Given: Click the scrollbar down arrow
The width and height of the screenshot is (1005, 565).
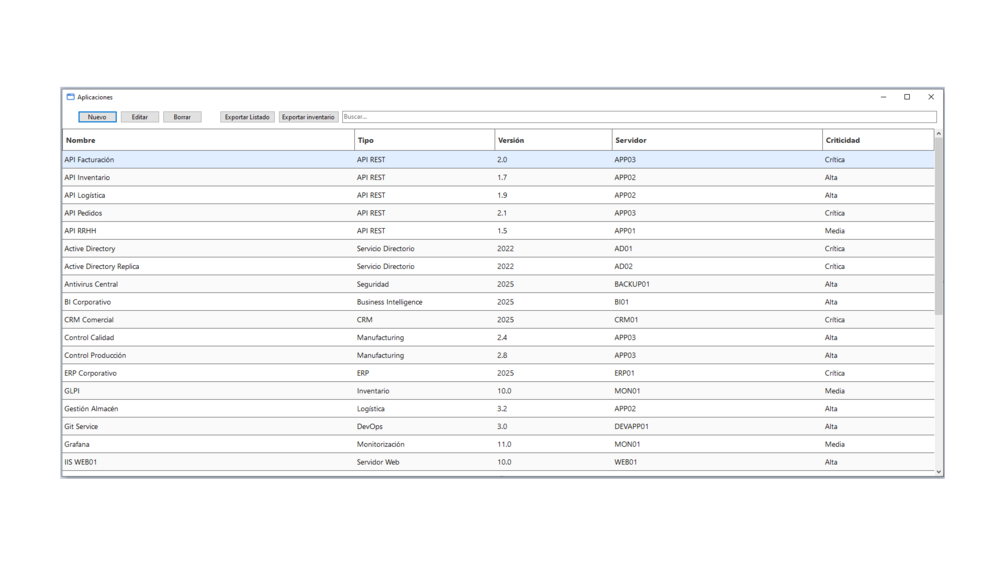Looking at the screenshot, I should tap(938, 471).
